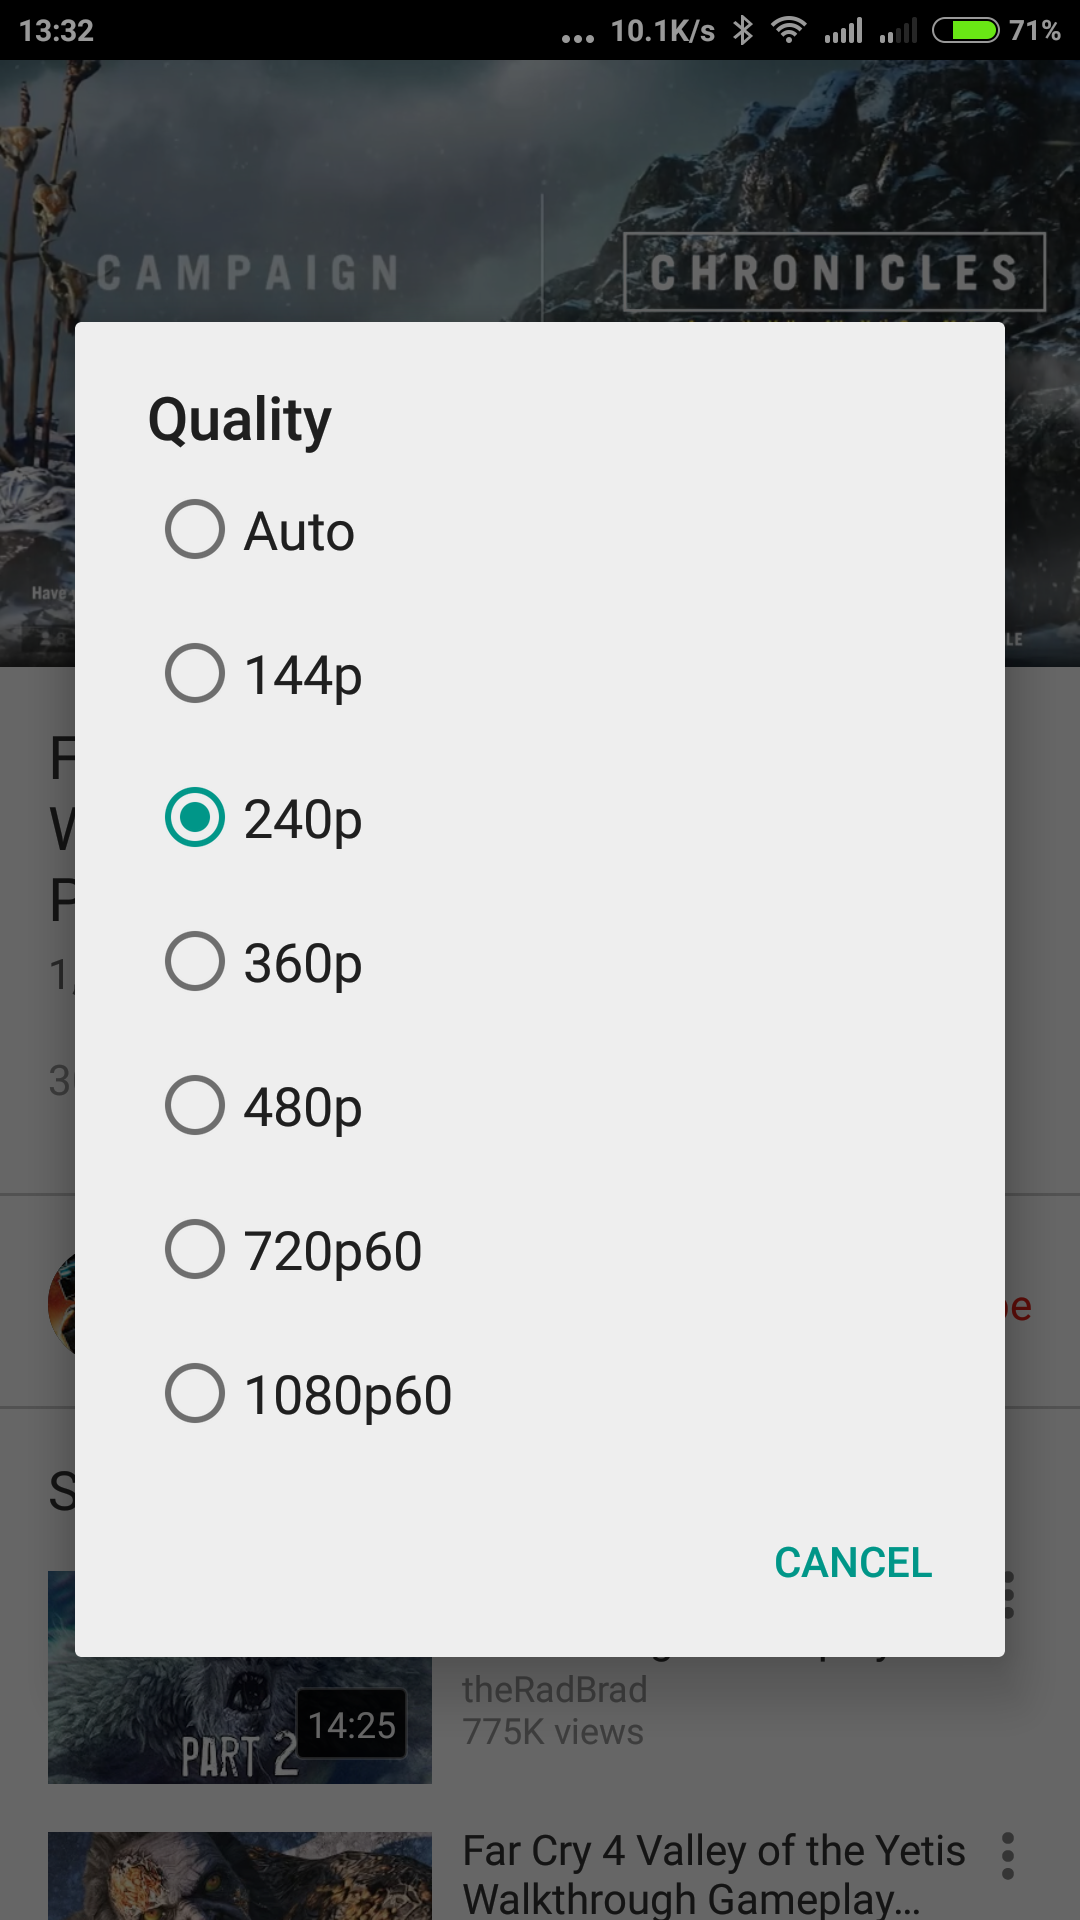This screenshot has height=1920, width=1080.
Task: Set quality to 720p60
Action: (195, 1250)
